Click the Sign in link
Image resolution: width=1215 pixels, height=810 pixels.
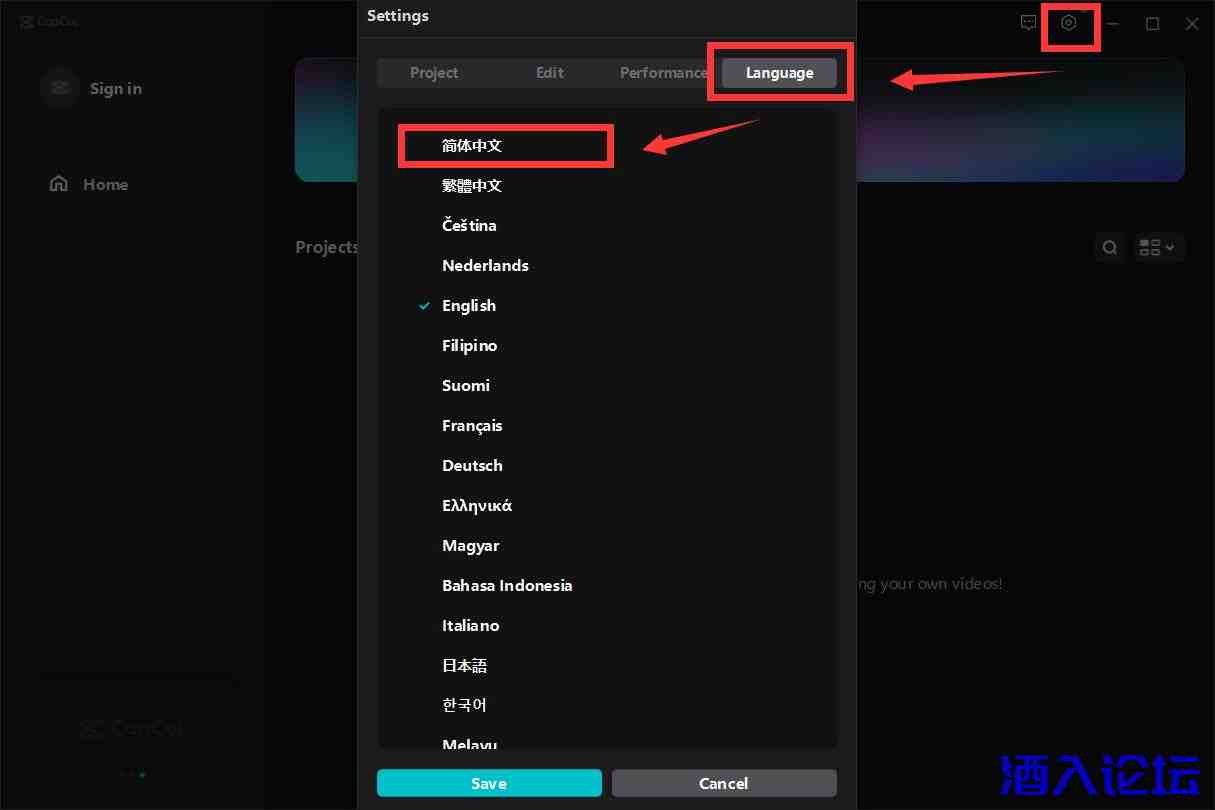tap(116, 88)
